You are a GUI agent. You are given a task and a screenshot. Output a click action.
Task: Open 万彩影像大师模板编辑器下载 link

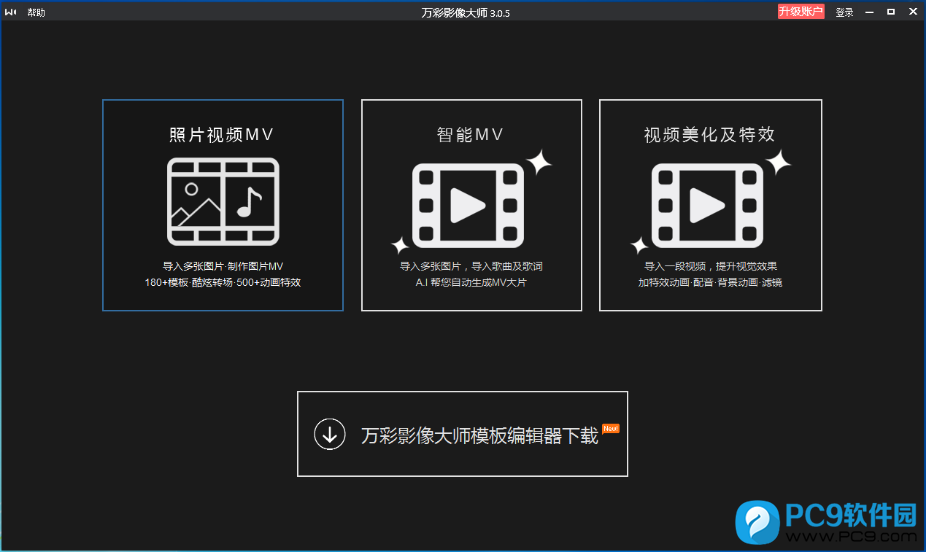pyautogui.click(x=480, y=436)
